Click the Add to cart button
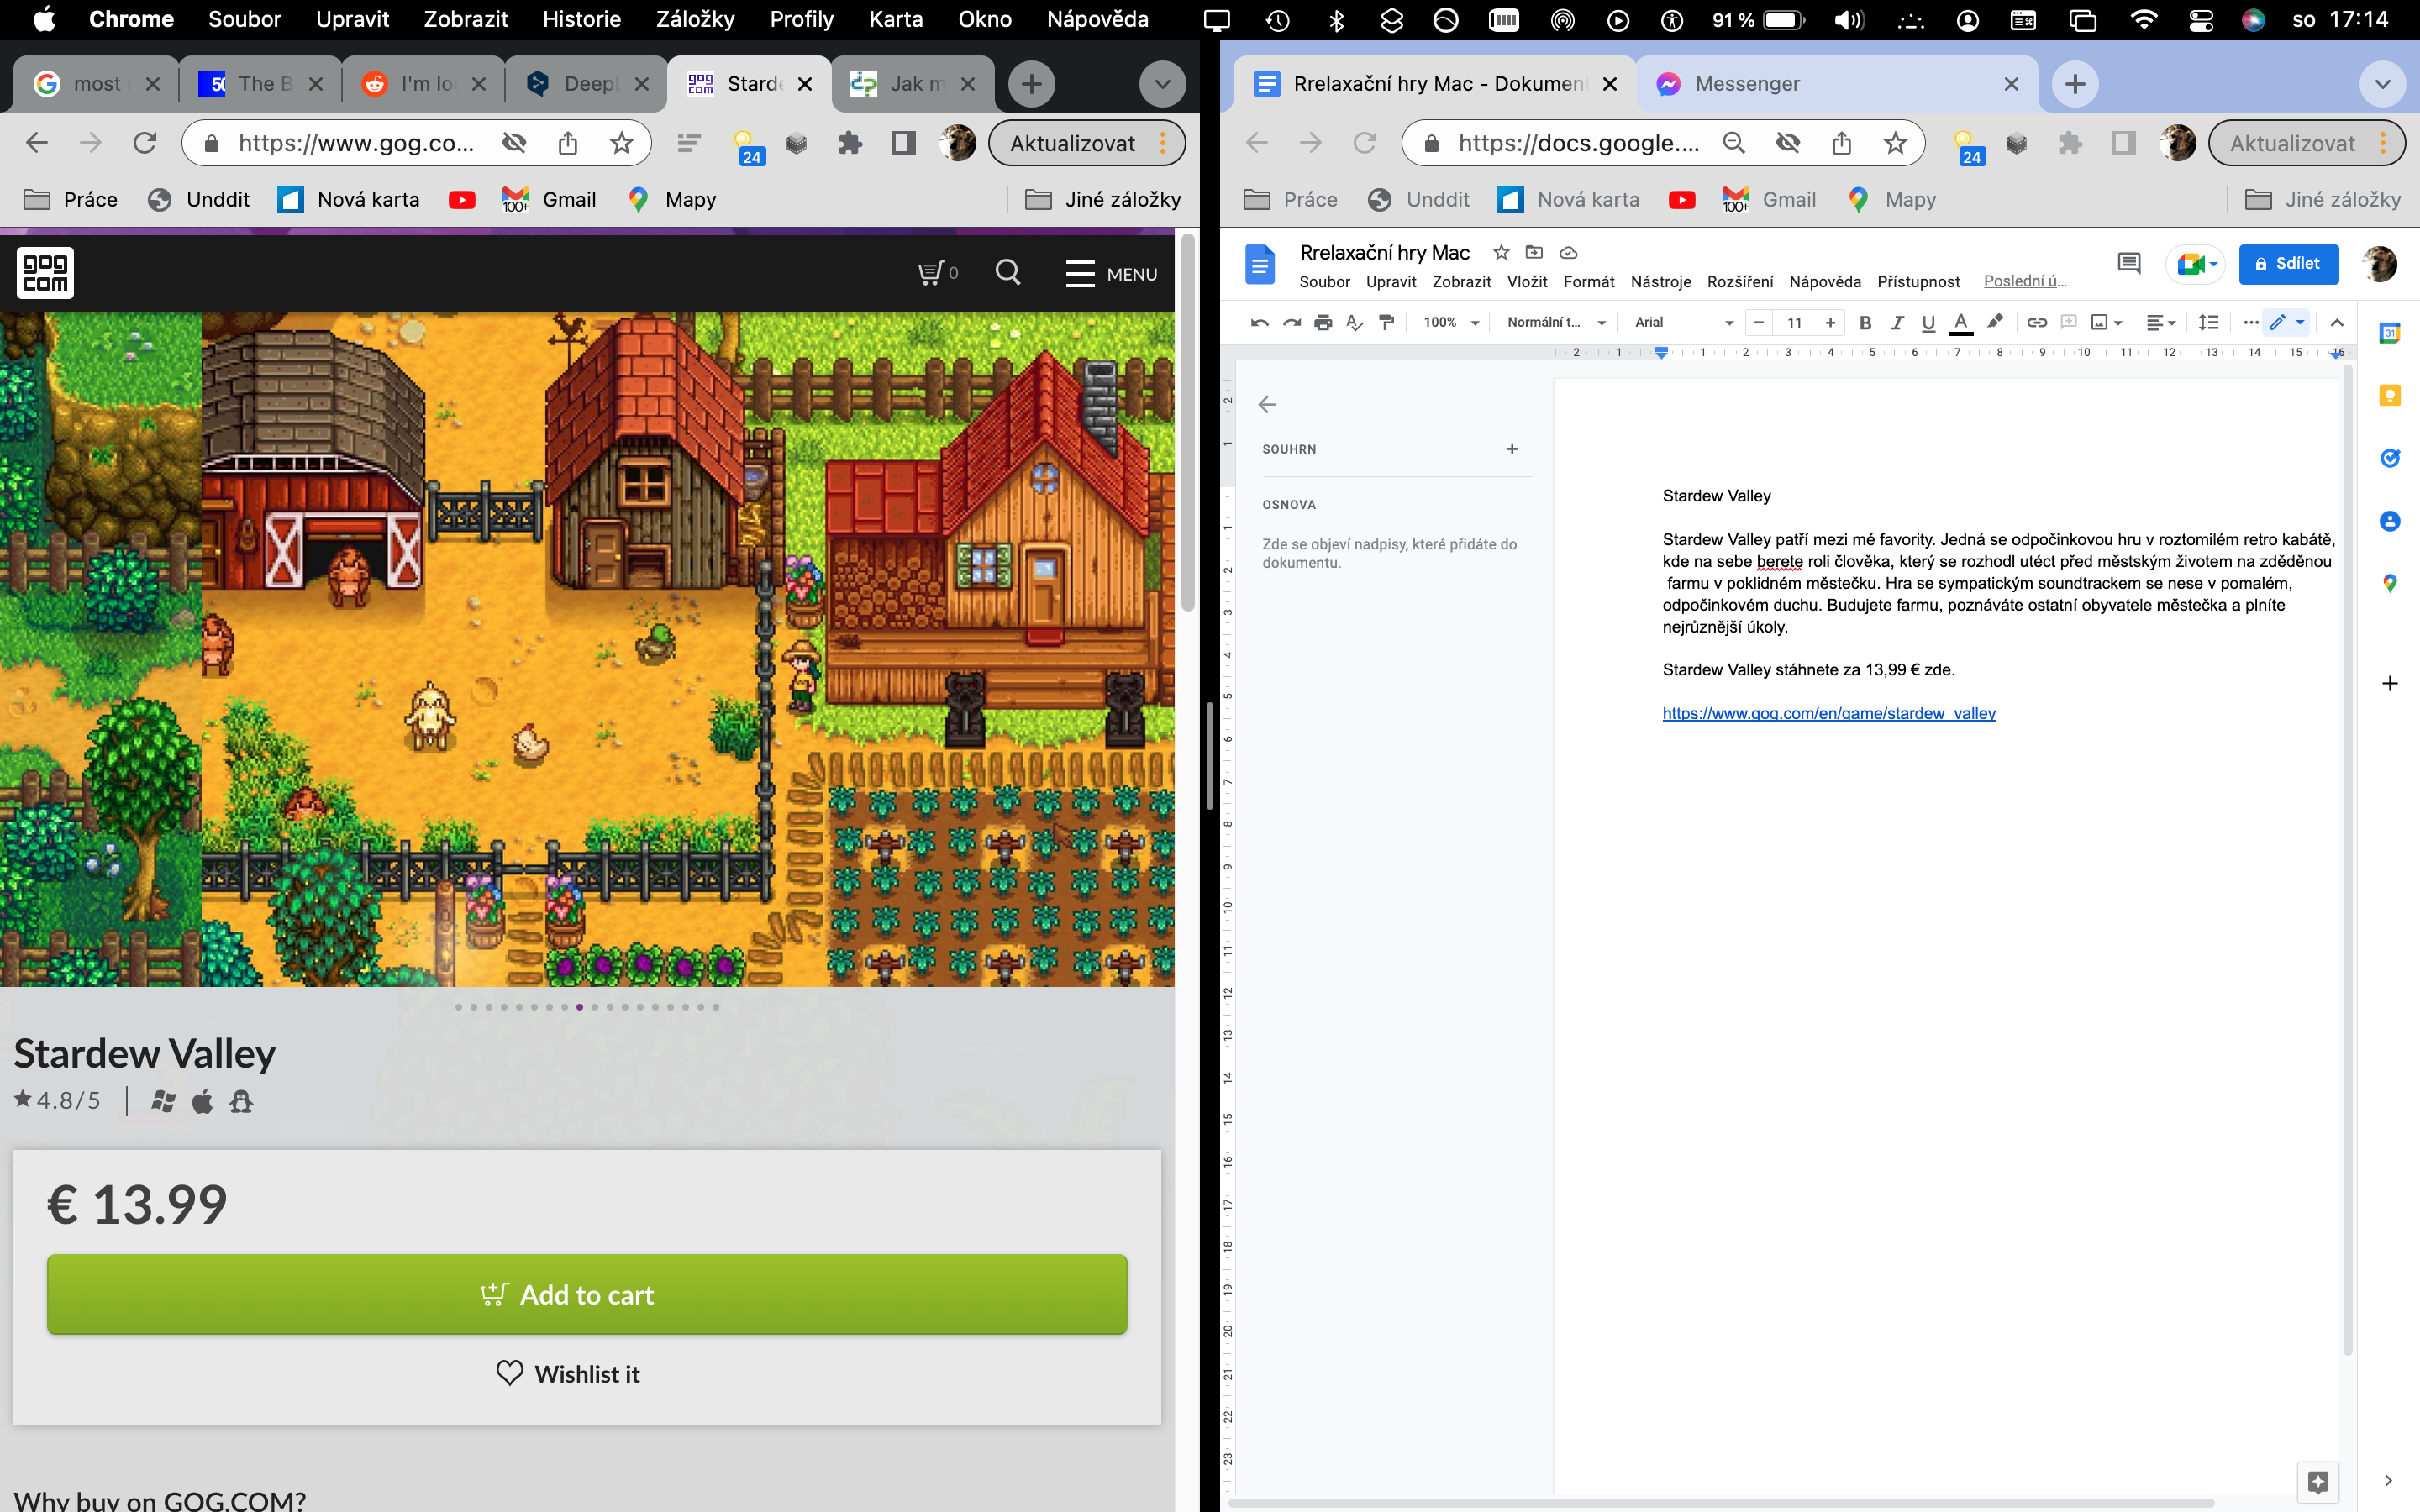This screenshot has height=1512, width=2420. [587, 1294]
